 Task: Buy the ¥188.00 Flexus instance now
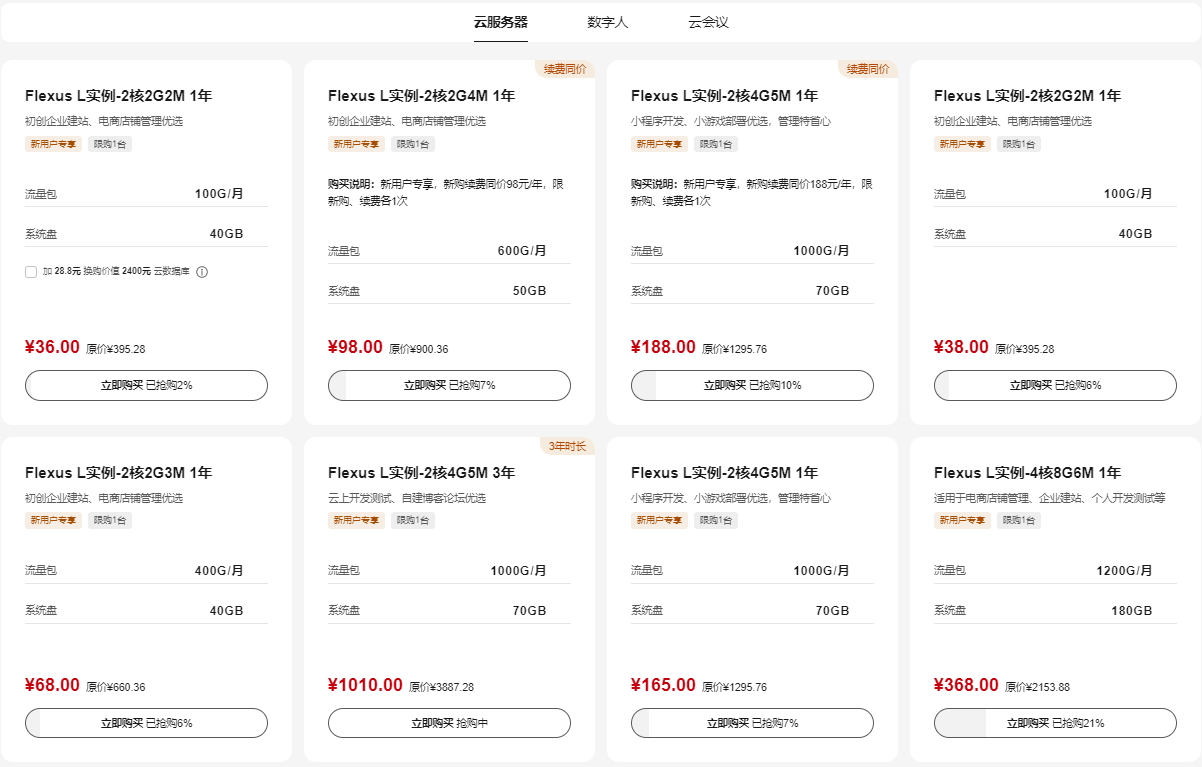point(752,385)
